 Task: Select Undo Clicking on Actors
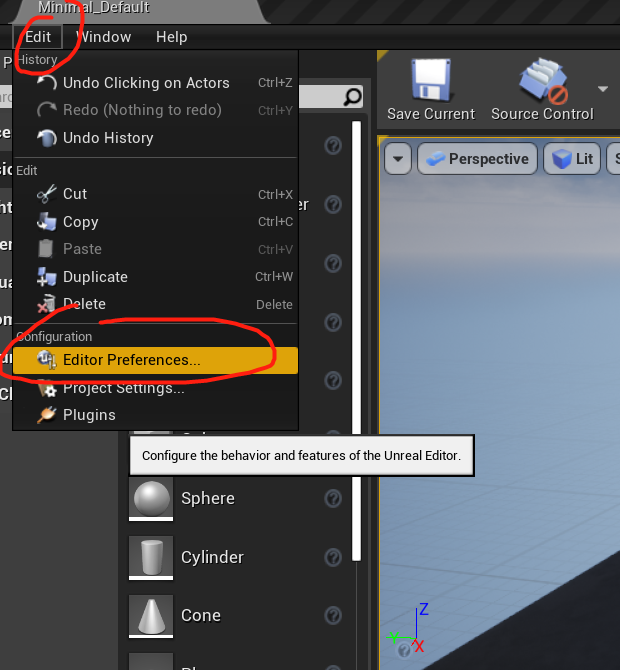tap(156, 83)
